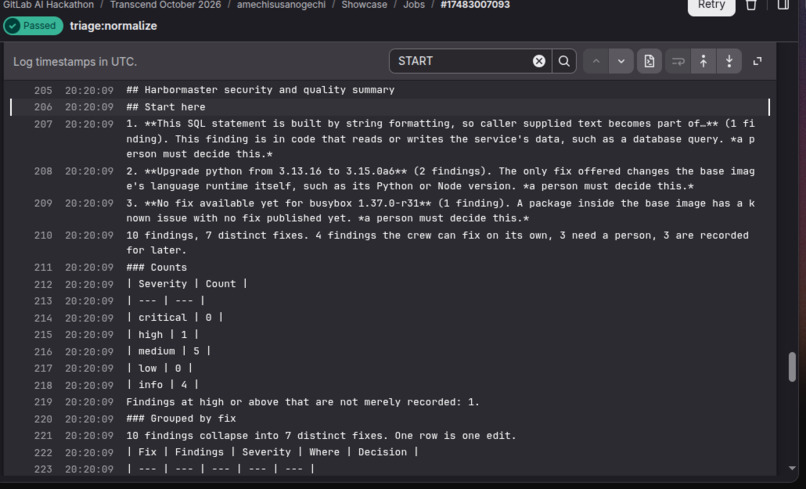Click '10 findings collapse into 7 distinct fixes' line
The width and height of the screenshot is (806, 489).
(321, 436)
